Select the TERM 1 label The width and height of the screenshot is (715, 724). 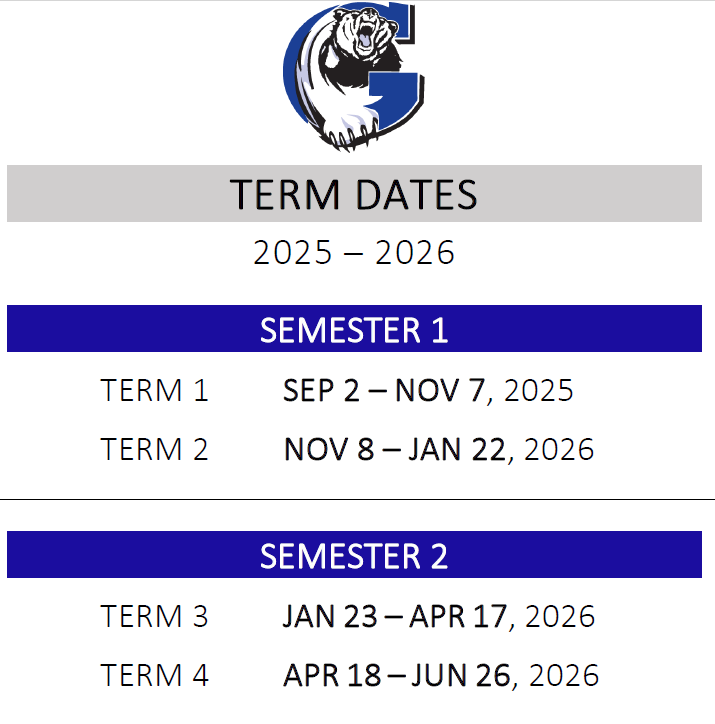pyautogui.click(x=154, y=390)
